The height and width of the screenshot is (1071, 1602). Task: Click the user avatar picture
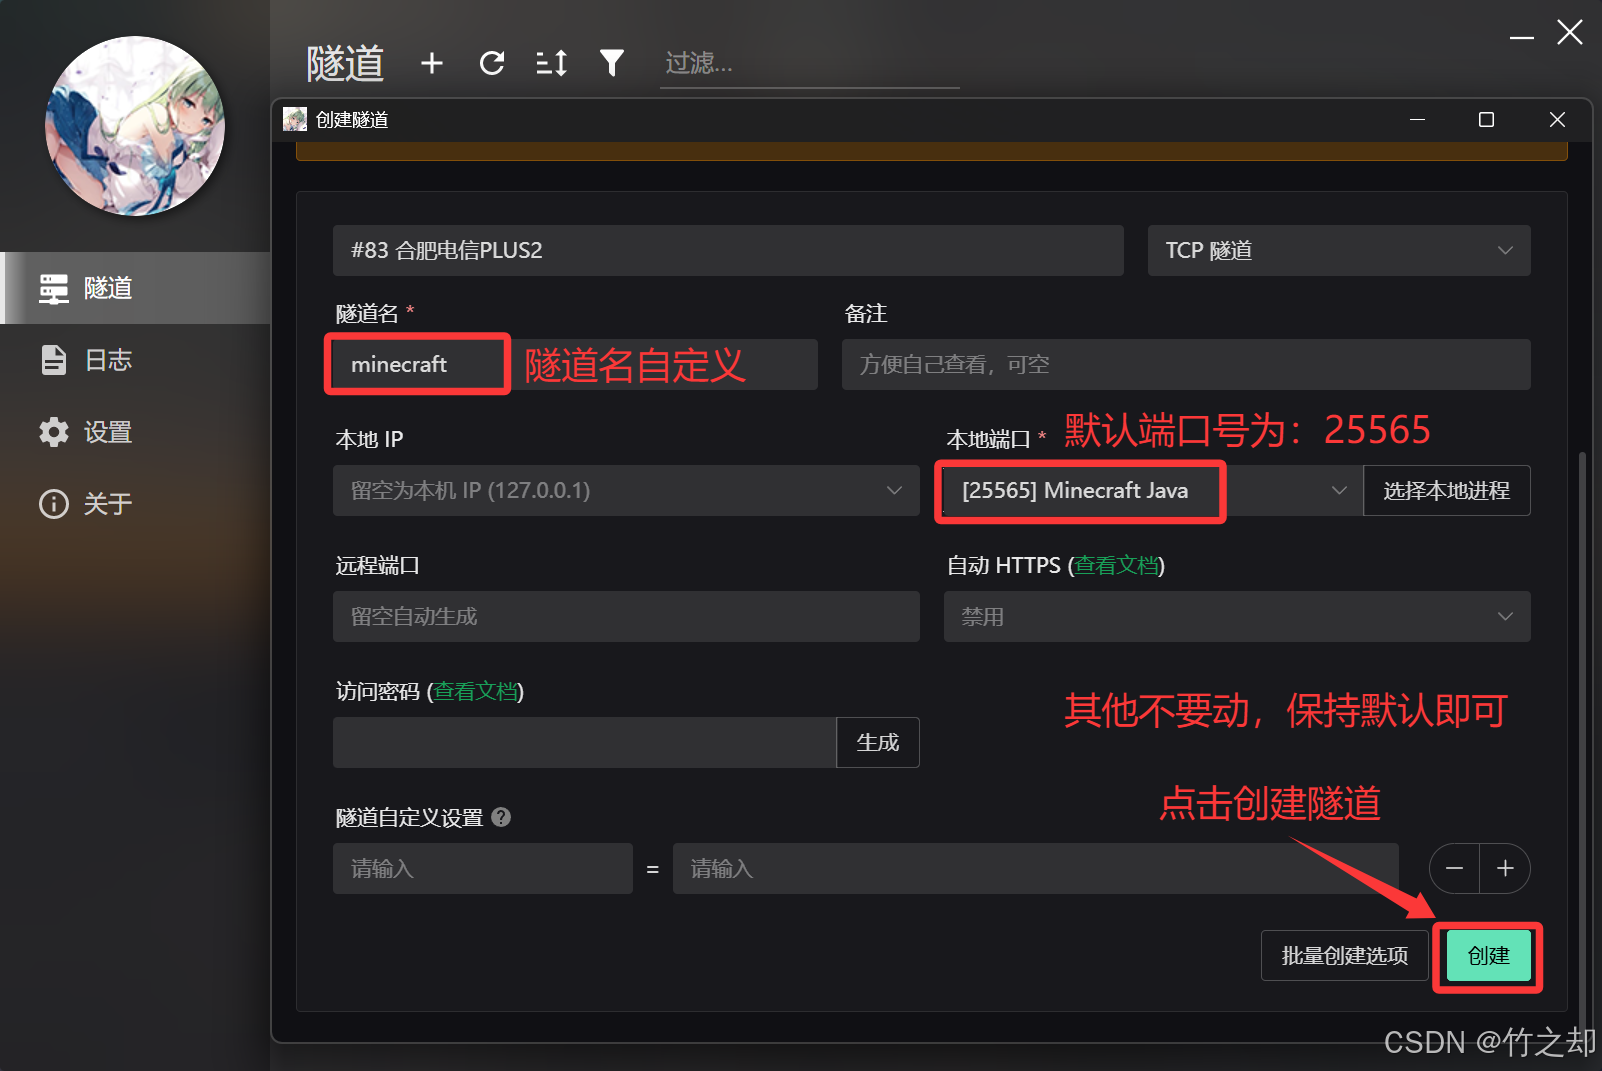135,126
